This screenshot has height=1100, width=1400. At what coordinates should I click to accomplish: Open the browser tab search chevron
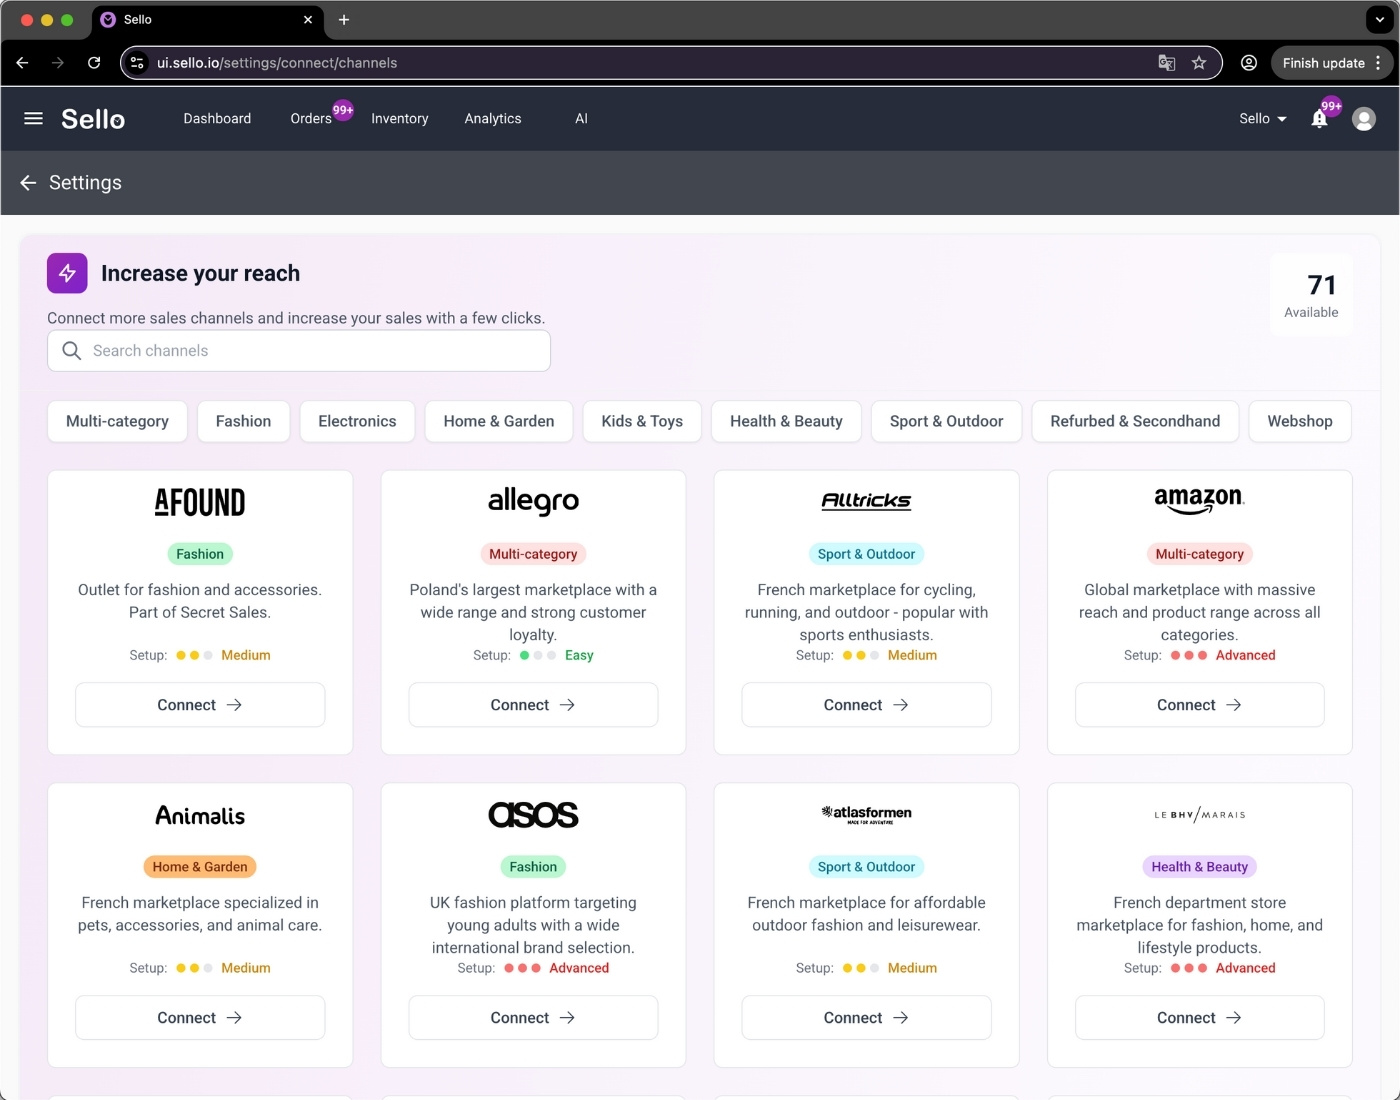(x=1380, y=19)
